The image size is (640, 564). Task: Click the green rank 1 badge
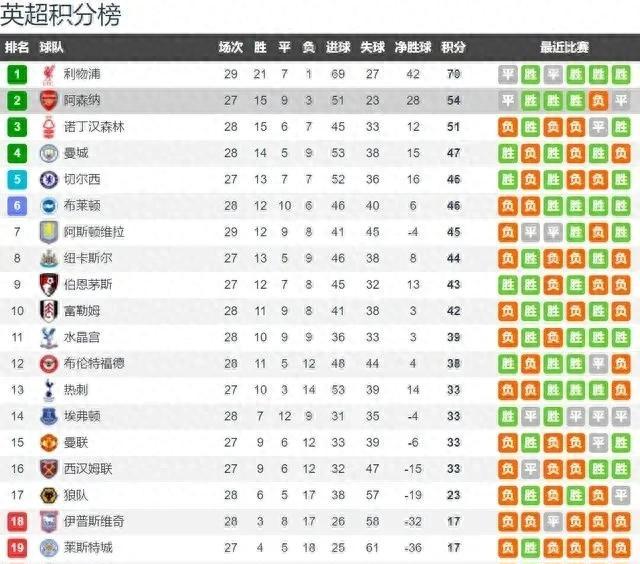point(17,75)
